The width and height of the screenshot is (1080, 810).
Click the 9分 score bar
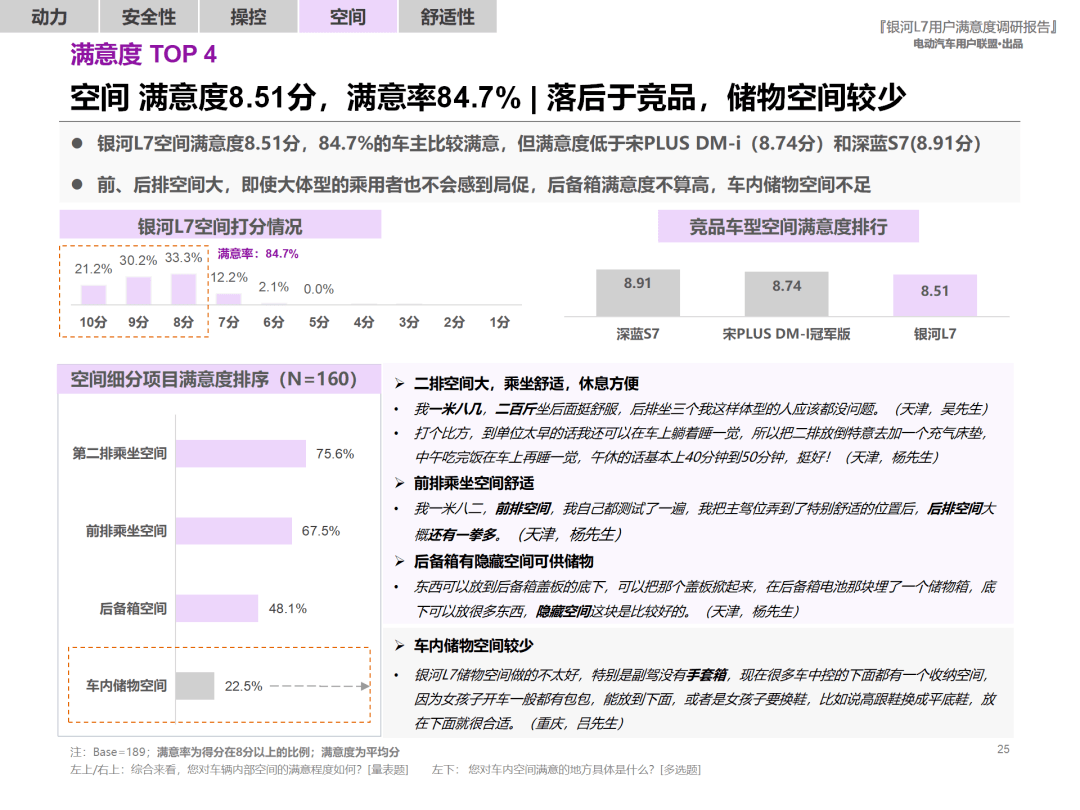[x=138, y=291]
